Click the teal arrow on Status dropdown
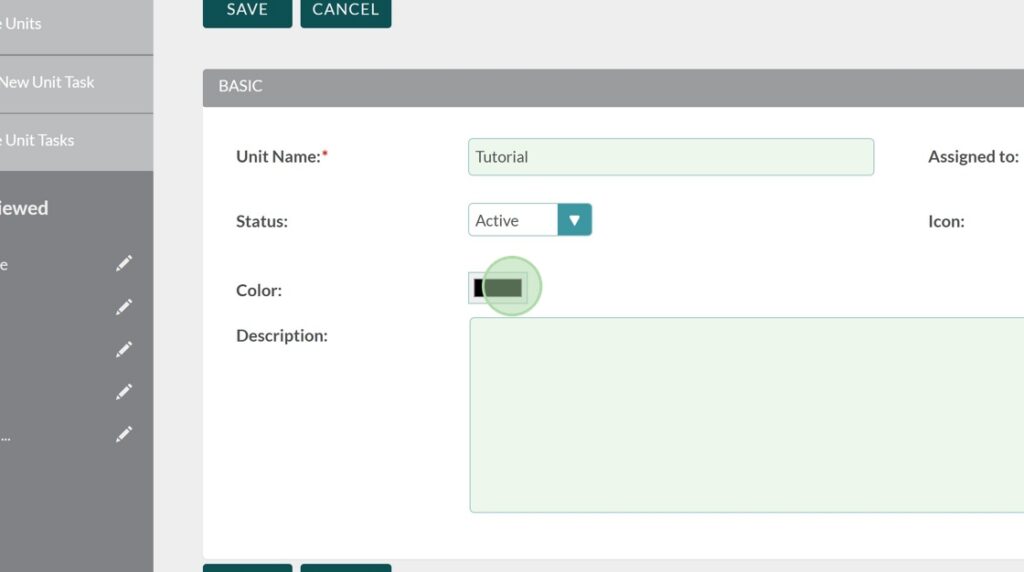1024x572 pixels. pyautogui.click(x=574, y=221)
